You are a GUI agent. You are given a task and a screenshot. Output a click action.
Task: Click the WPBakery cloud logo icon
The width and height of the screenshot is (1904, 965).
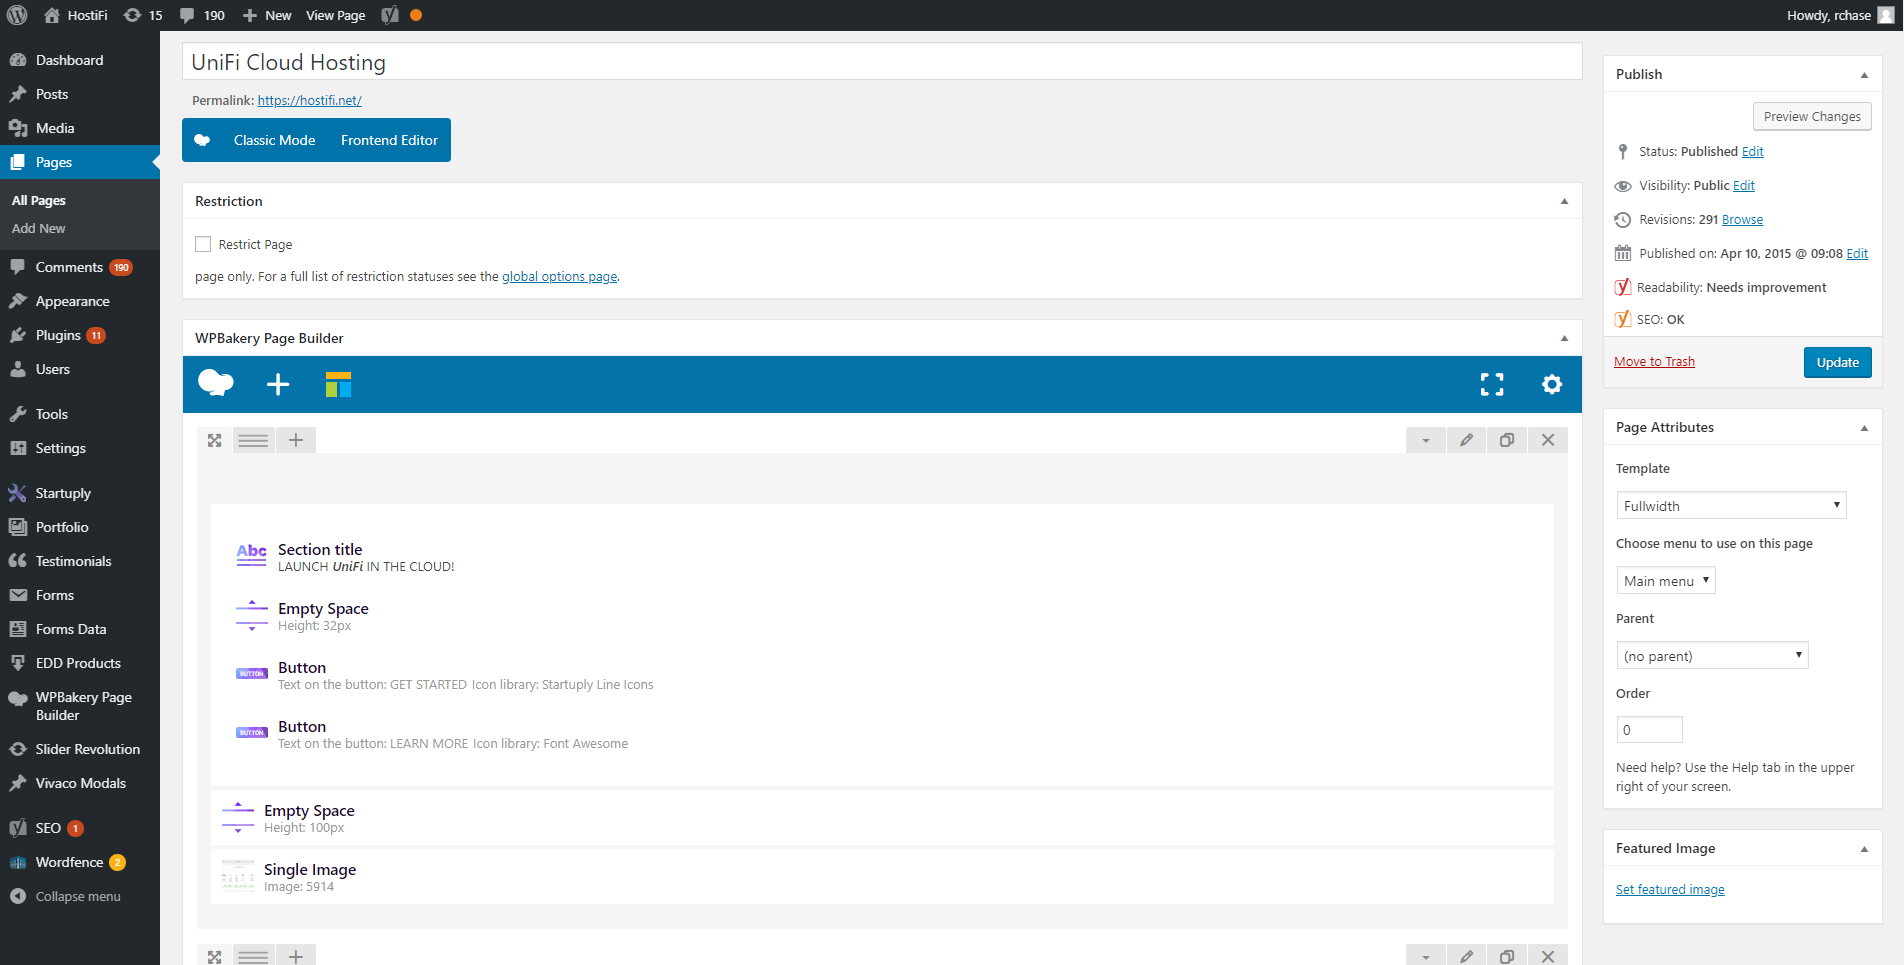pyautogui.click(x=216, y=384)
